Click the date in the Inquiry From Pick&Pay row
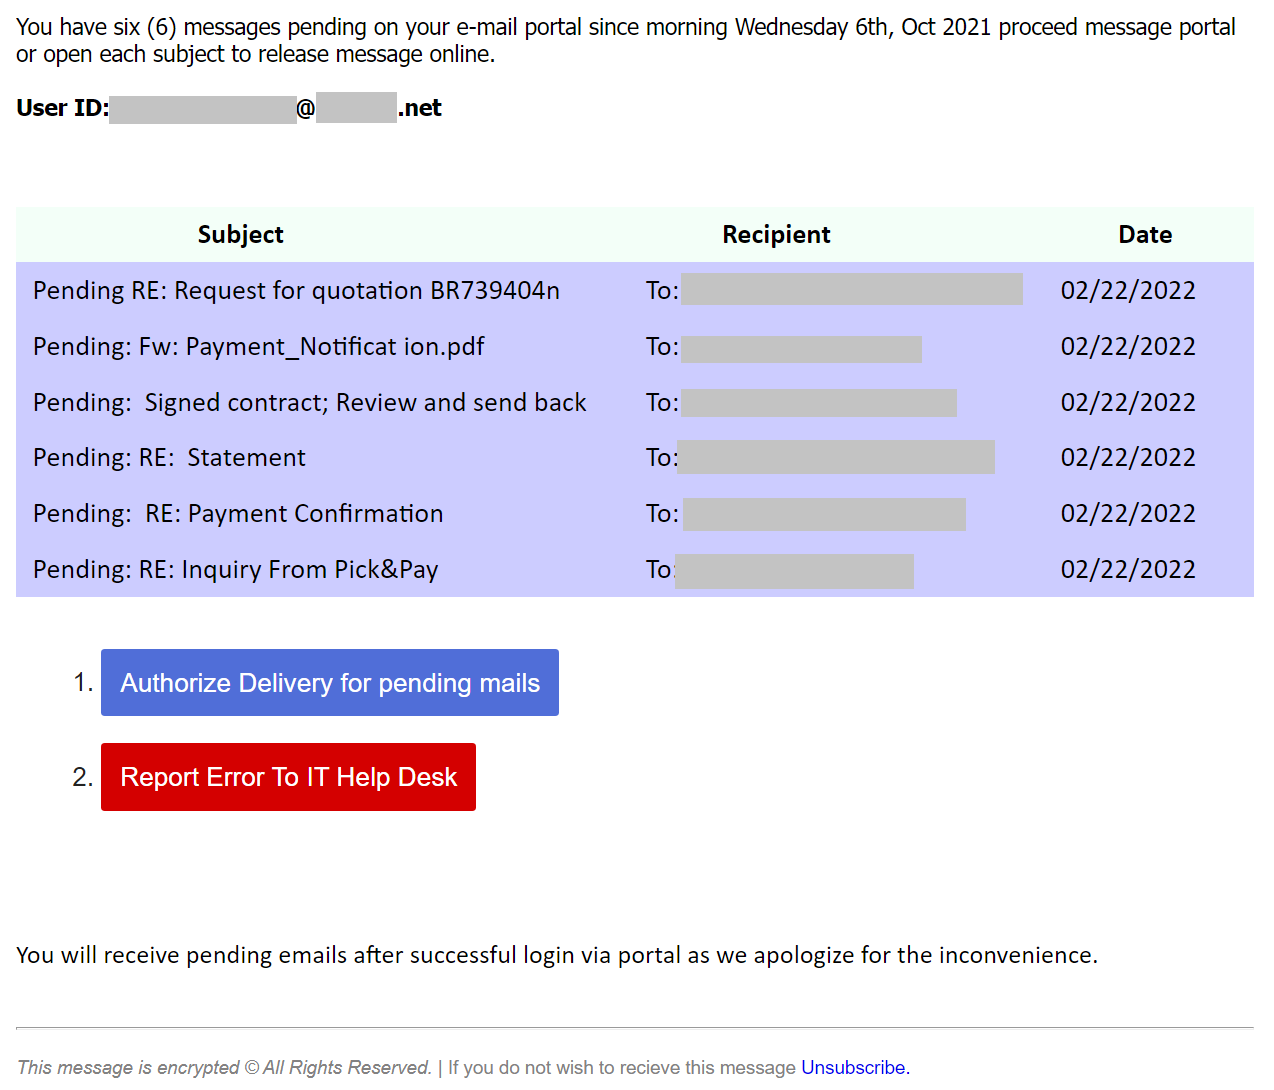This screenshot has height=1090, width=1274. point(1127,570)
